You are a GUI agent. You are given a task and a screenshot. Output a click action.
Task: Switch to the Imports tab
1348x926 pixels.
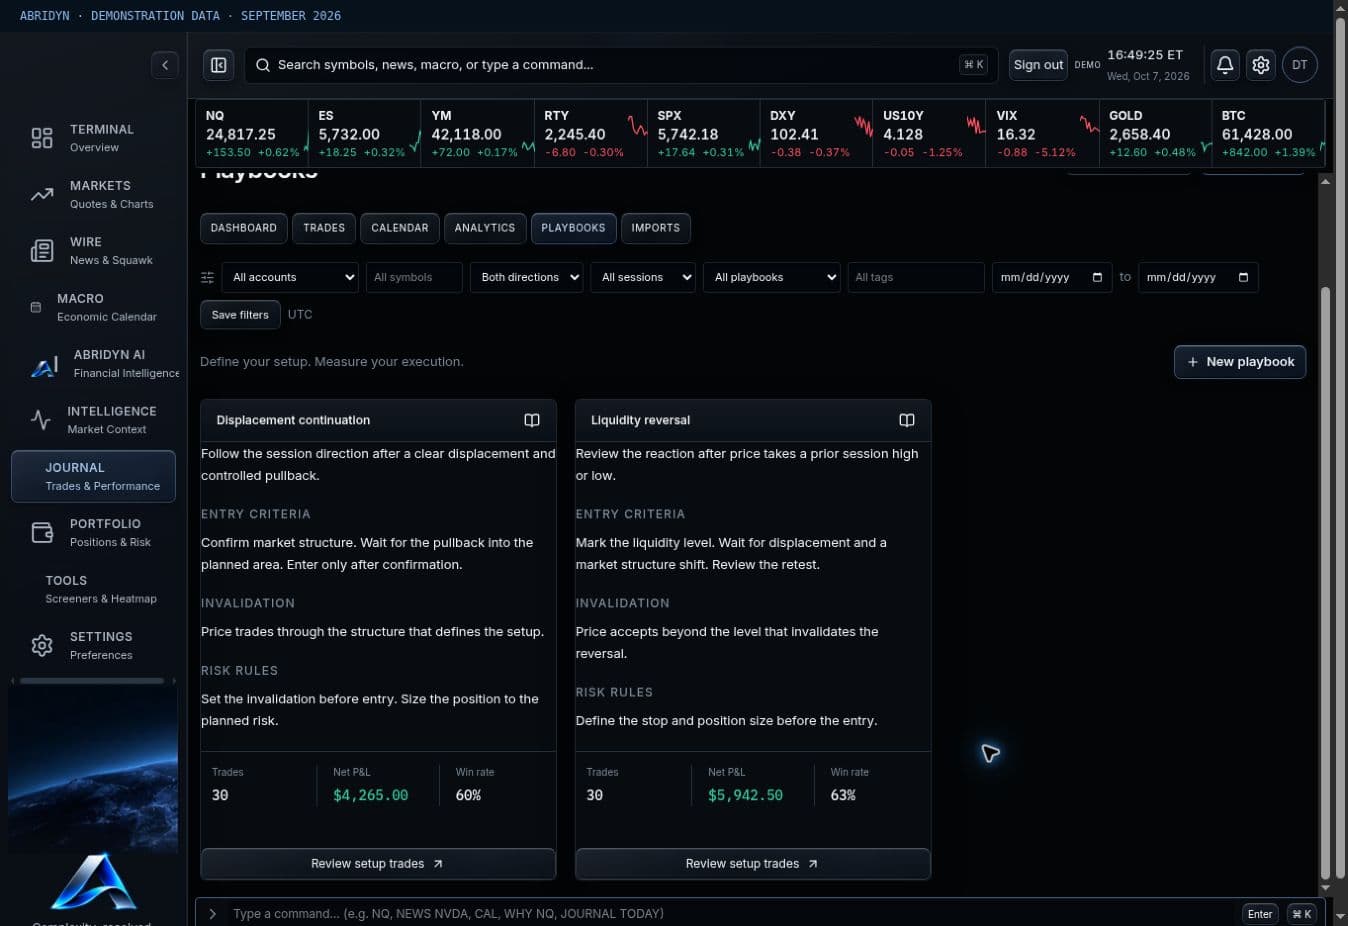click(x=656, y=228)
